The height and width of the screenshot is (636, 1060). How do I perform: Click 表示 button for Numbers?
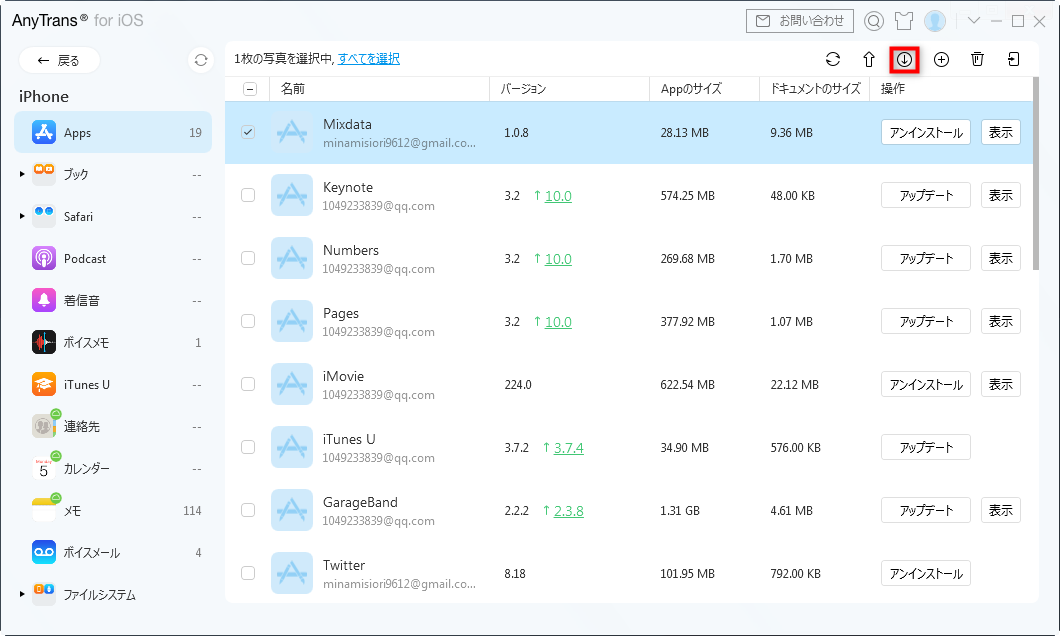tap(1001, 258)
